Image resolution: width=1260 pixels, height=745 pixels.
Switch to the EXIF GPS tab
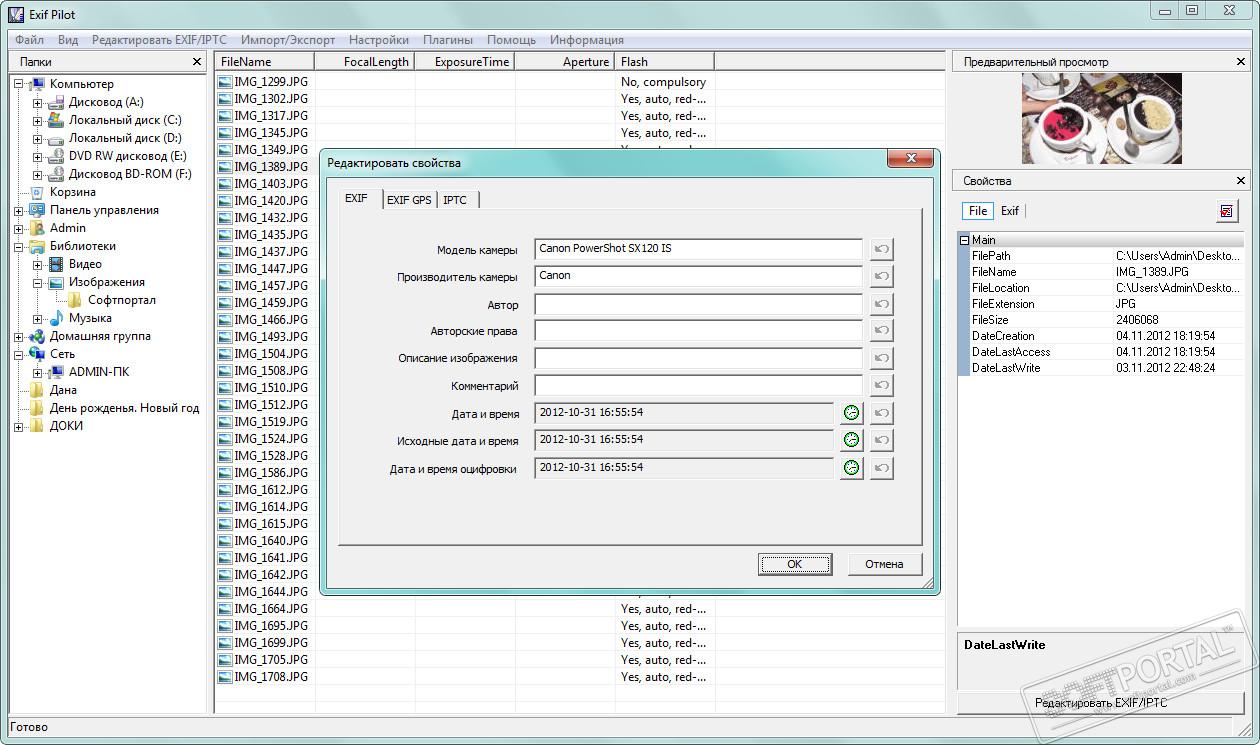409,200
